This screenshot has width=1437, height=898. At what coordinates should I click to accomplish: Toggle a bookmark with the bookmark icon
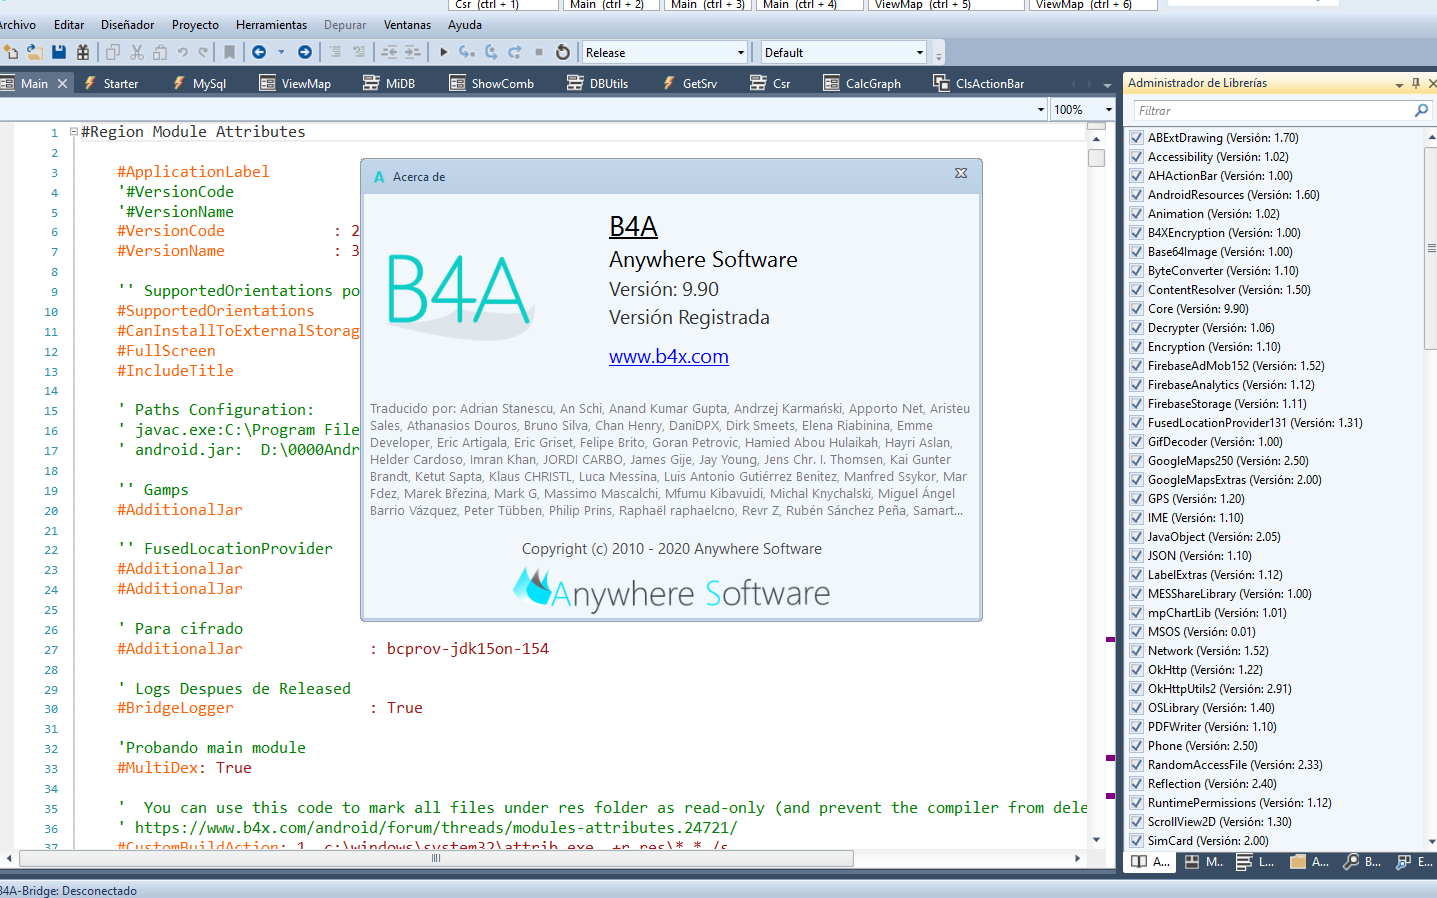click(x=230, y=52)
